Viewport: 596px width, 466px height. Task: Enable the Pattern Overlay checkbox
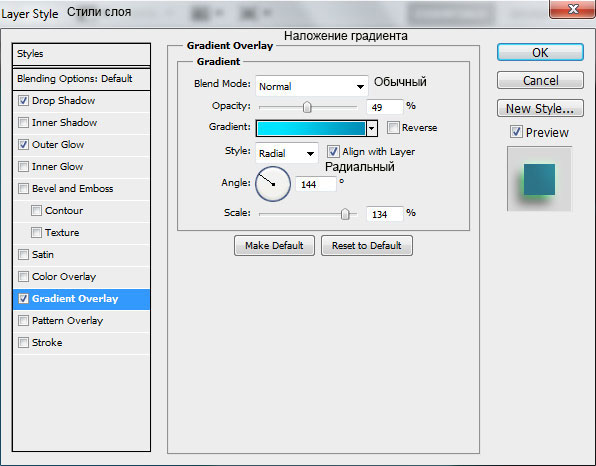pos(23,321)
